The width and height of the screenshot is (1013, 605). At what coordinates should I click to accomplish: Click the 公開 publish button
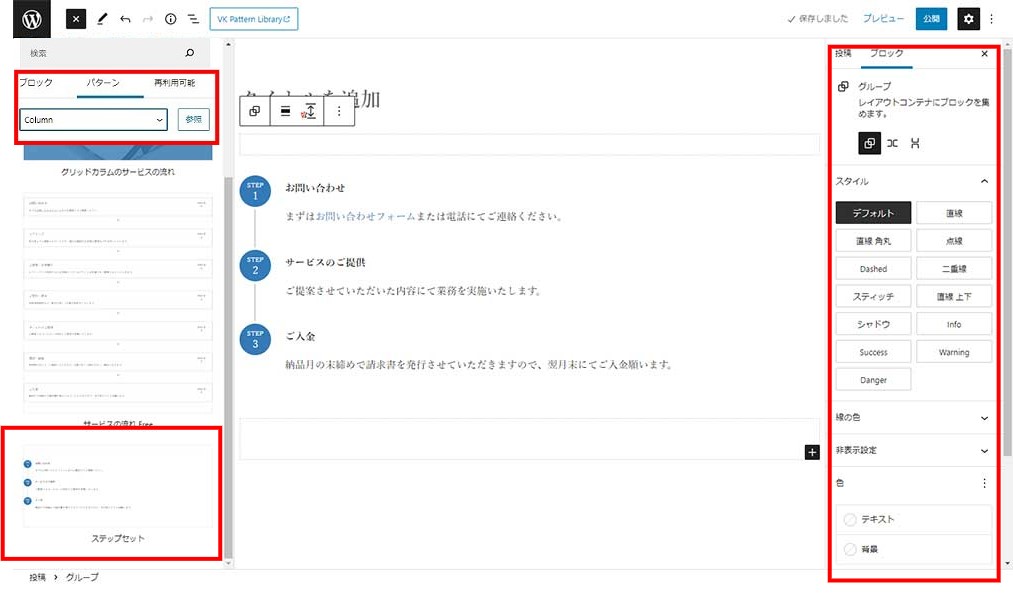931,19
